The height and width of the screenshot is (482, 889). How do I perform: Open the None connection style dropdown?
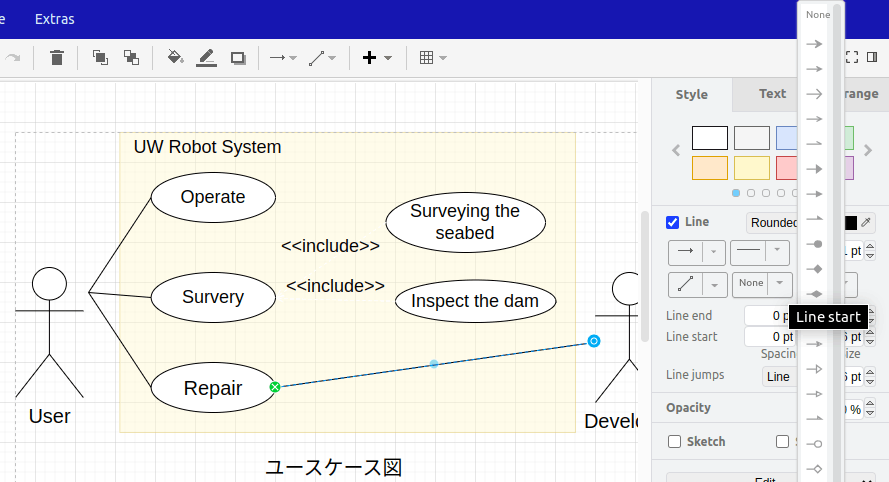762,284
